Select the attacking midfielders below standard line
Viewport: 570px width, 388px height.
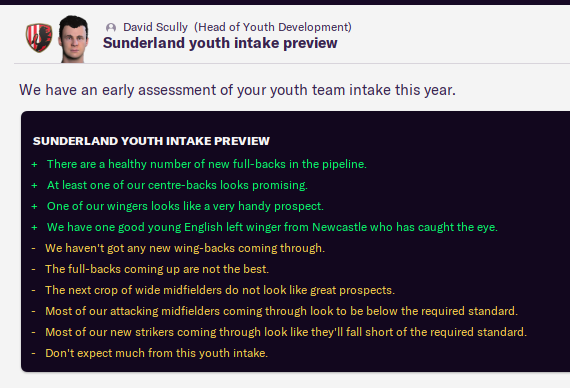tap(281, 311)
